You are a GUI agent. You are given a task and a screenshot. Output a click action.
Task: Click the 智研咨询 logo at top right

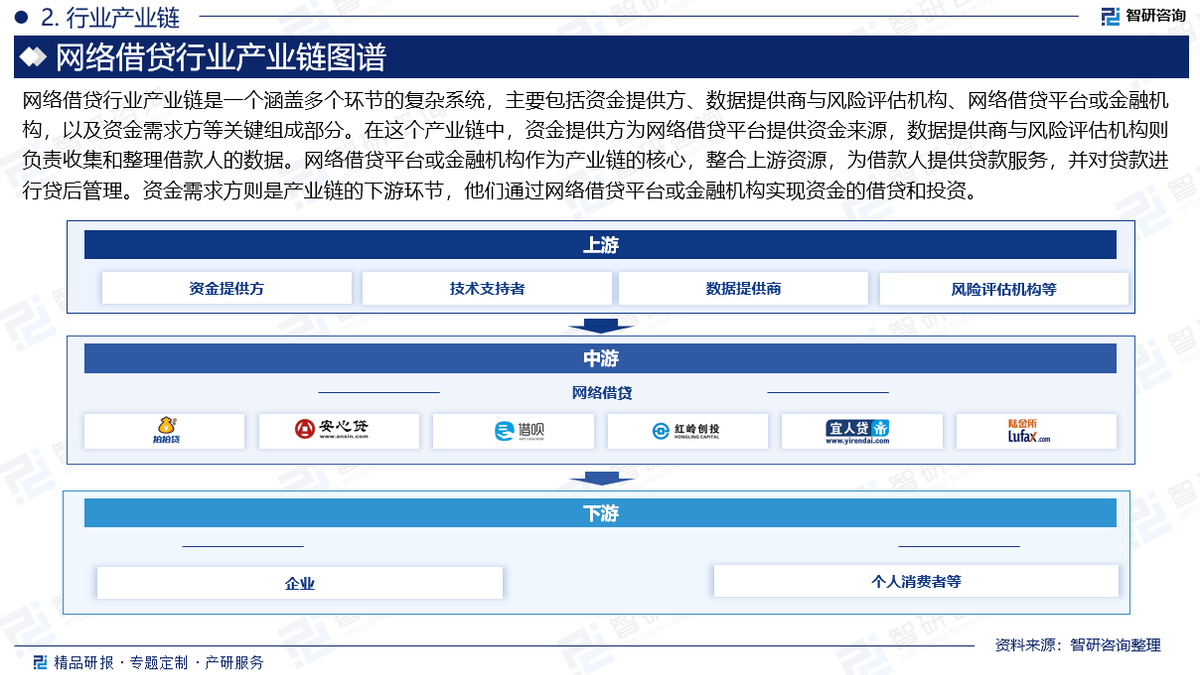tap(1143, 15)
